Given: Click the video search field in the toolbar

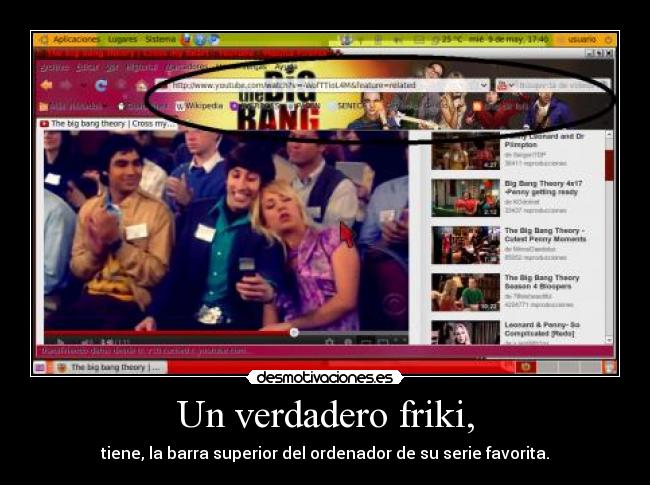Looking at the screenshot, I should [560, 85].
